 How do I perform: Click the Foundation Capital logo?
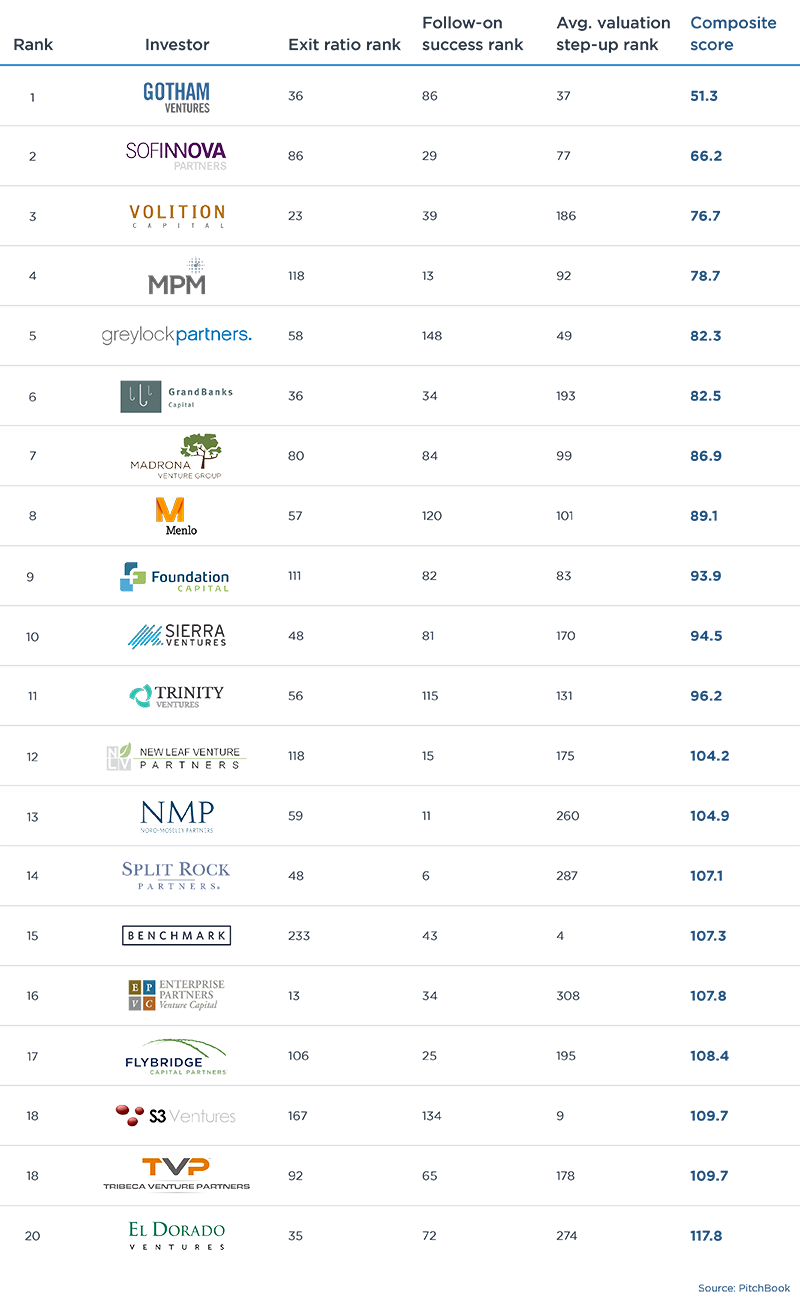(x=175, y=577)
